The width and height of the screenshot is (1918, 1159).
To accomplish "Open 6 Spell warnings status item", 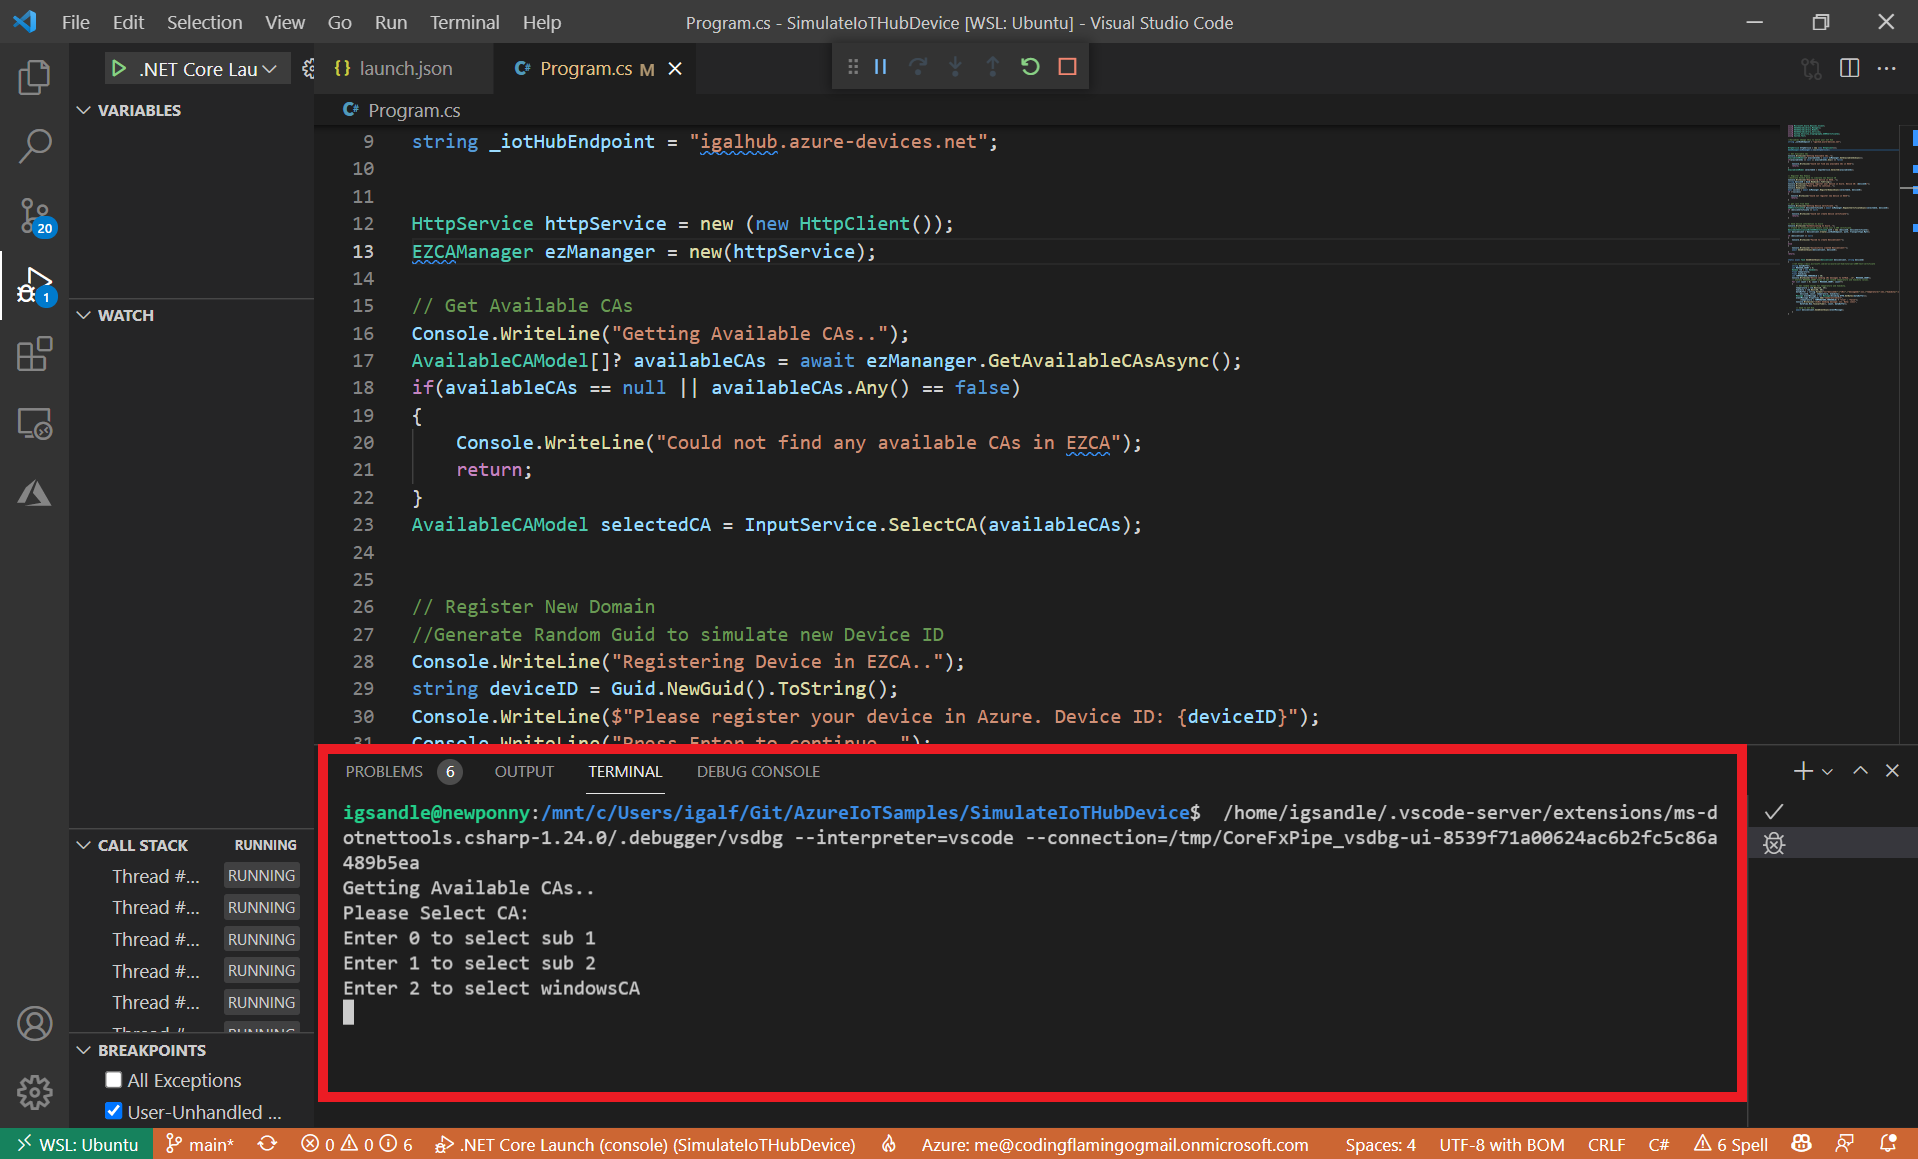I will 1731,1144.
